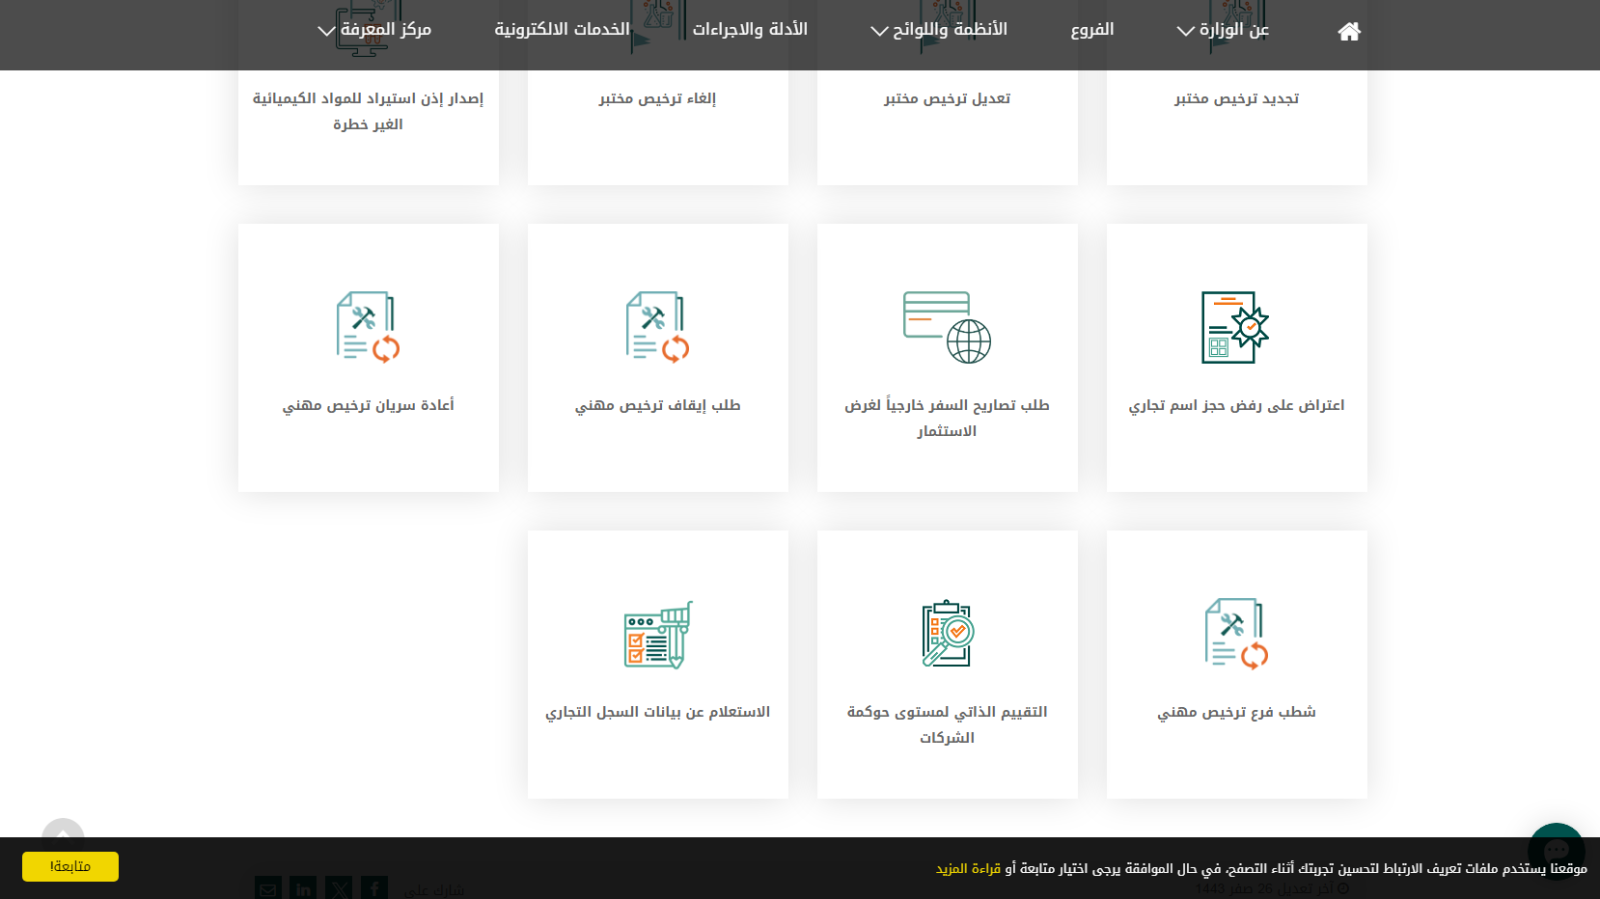The image size is (1600, 899).
Task: Click the commercial register inquiry icon
Action: [x=658, y=635]
